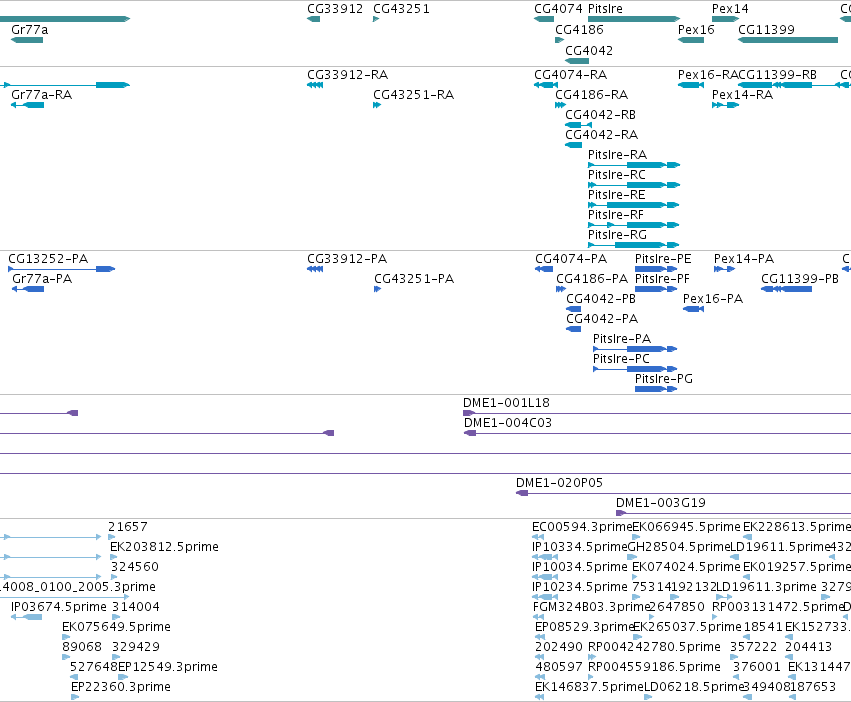
Task: Click the CG4042-PB protein feature
Action: tap(574, 309)
